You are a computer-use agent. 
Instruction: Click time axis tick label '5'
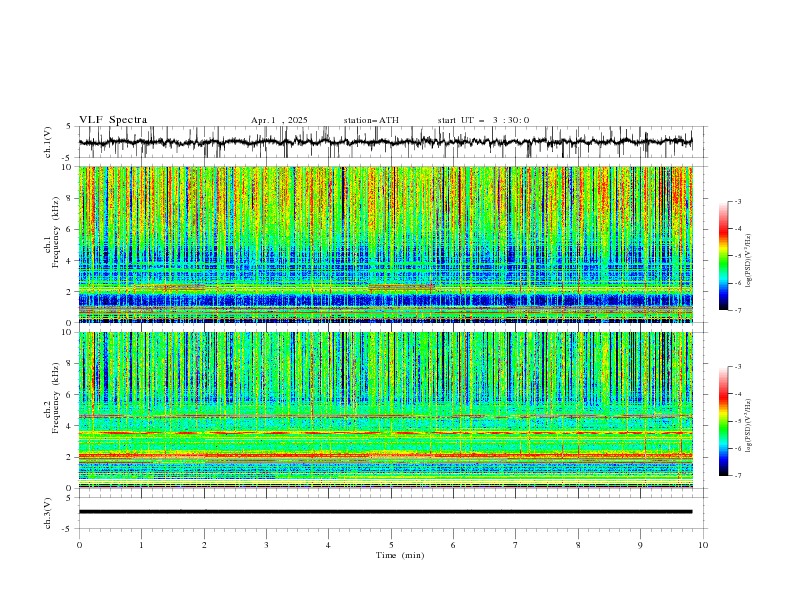391,545
